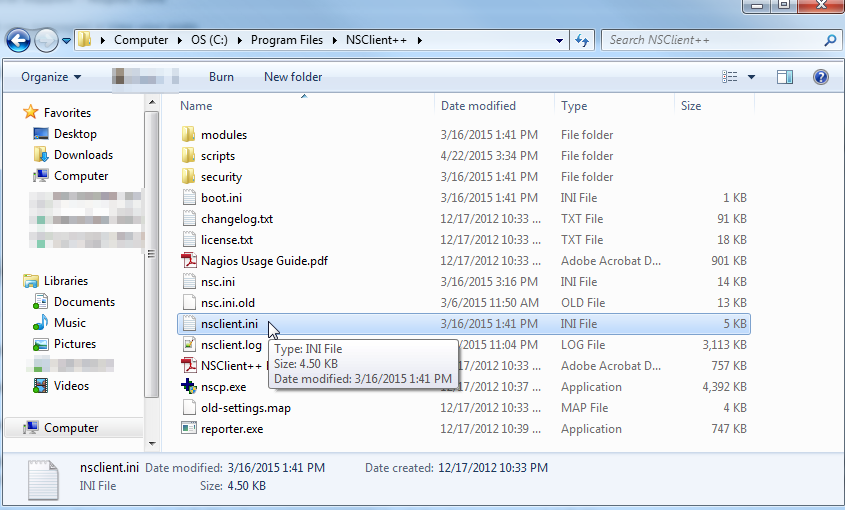Click the 4,392 KB size cell

click(724, 387)
